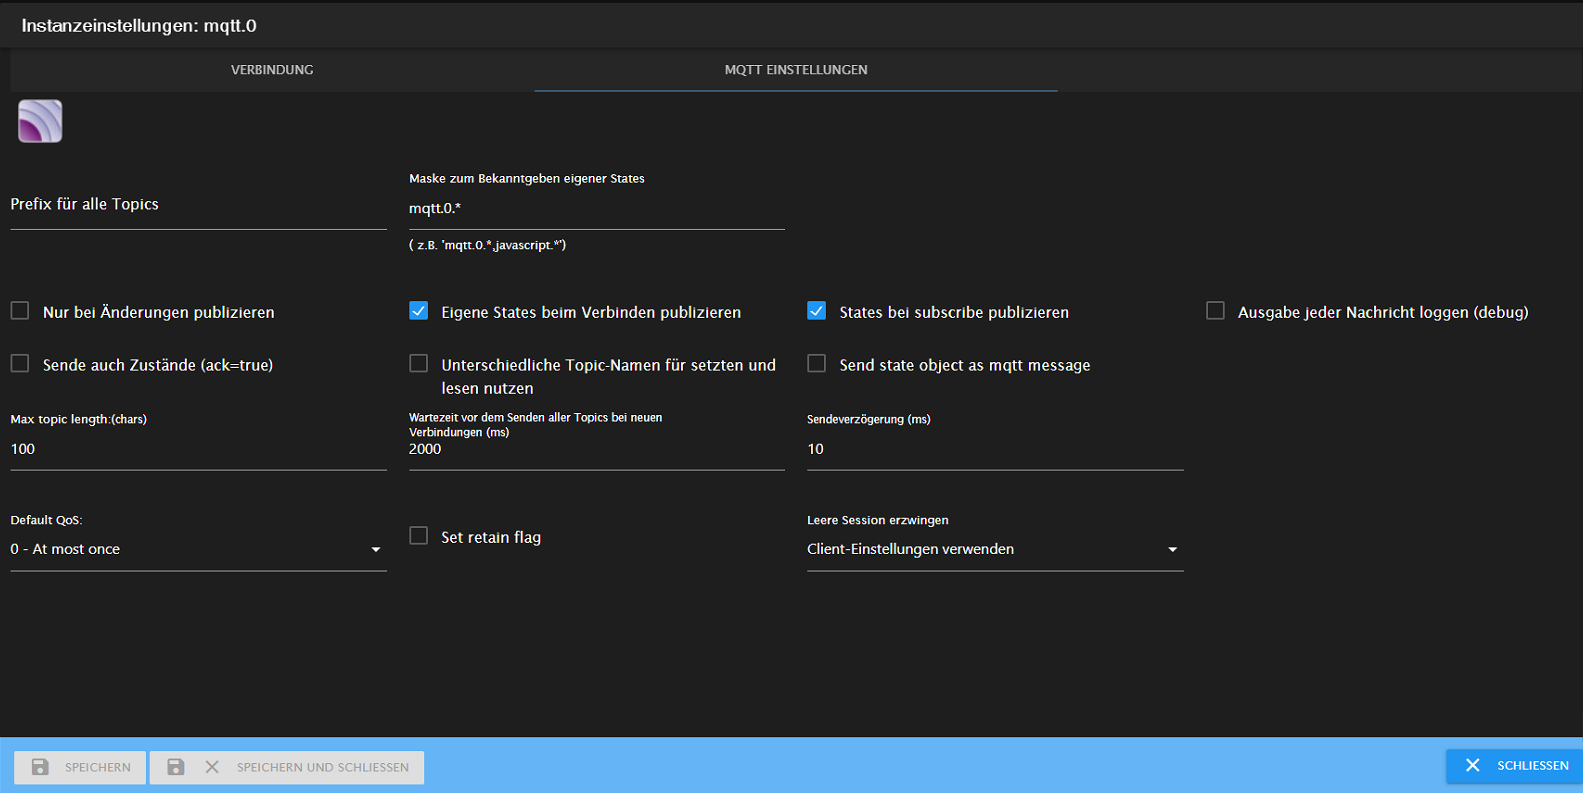Enable debug logging of every message
The image size is (1583, 793).
[1215, 311]
